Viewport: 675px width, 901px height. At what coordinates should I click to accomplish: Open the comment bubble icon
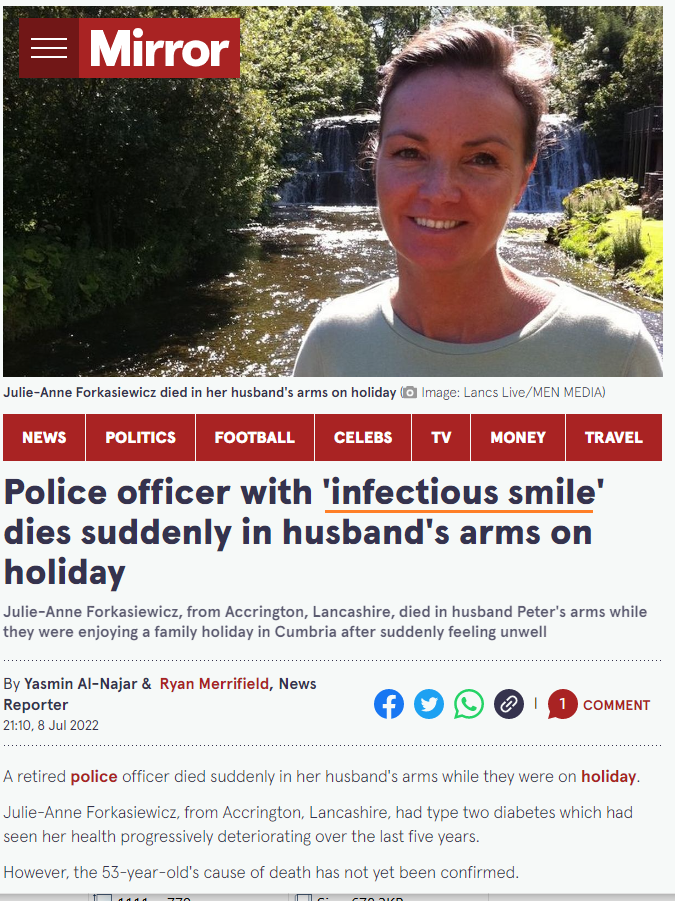pos(562,704)
